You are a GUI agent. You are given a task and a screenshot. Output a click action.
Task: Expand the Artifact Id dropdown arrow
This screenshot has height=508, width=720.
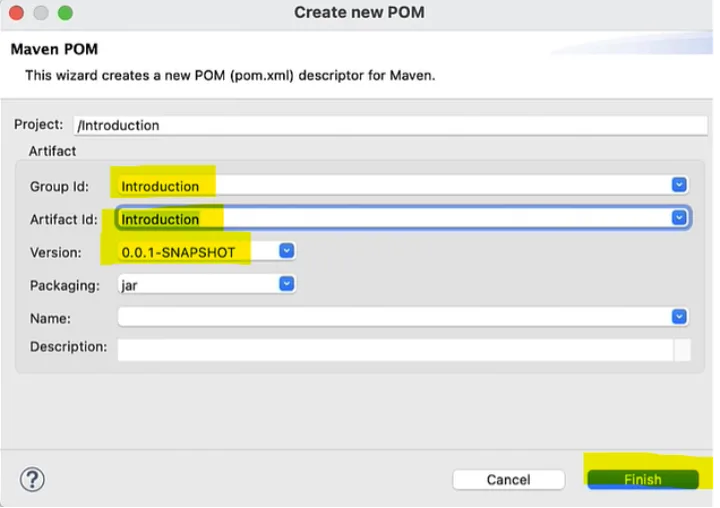pyautogui.click(x=679, y=218)
